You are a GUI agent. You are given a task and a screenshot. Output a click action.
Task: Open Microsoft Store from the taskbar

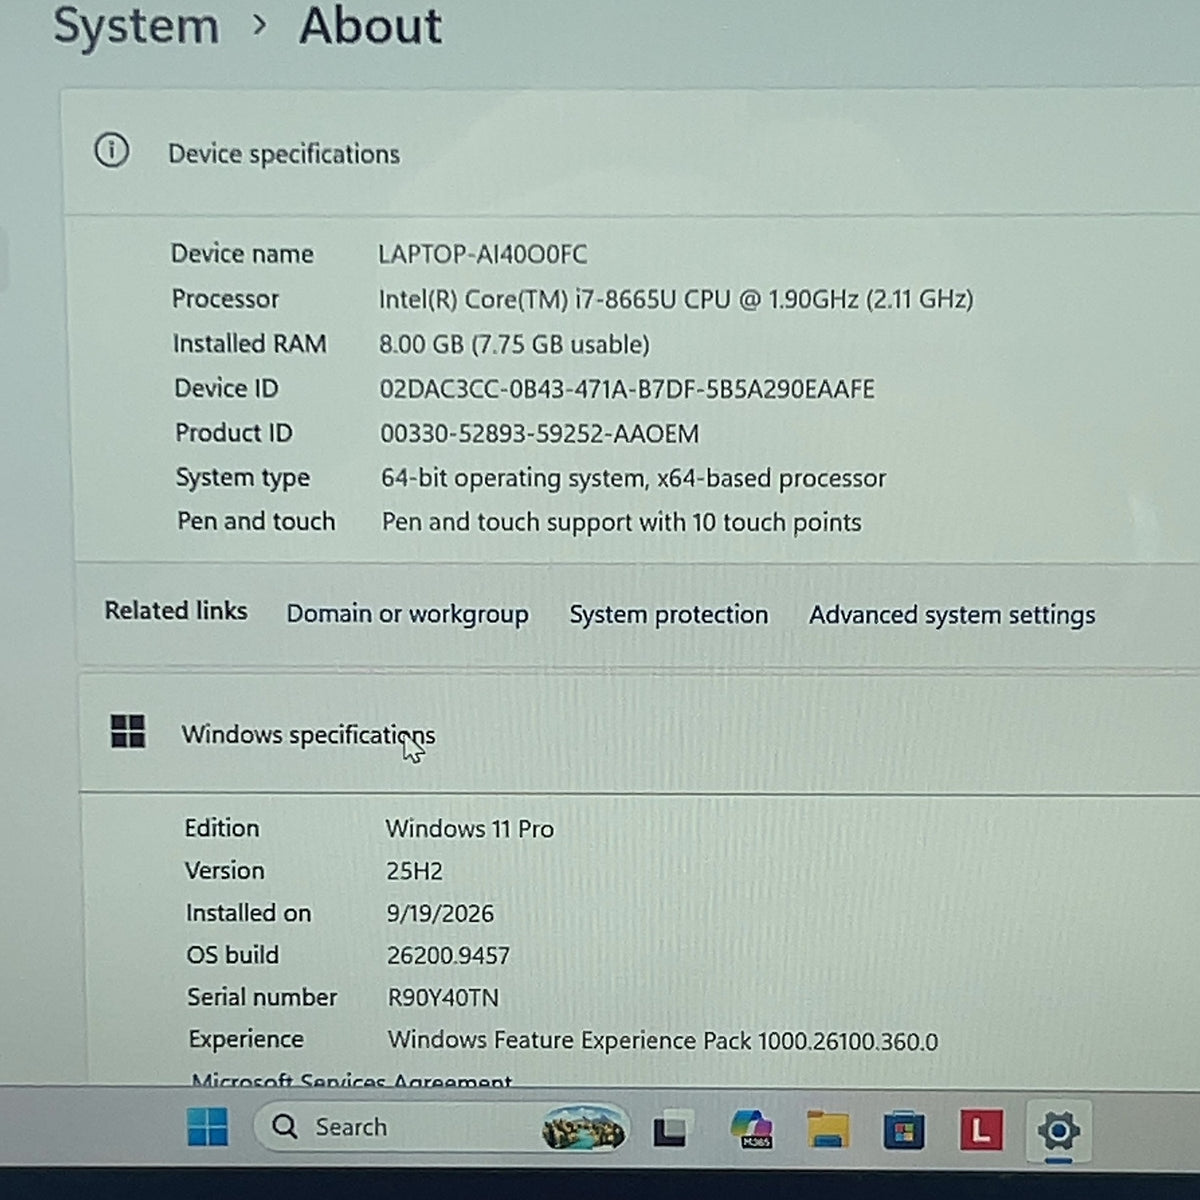(x=903, y=1131)
